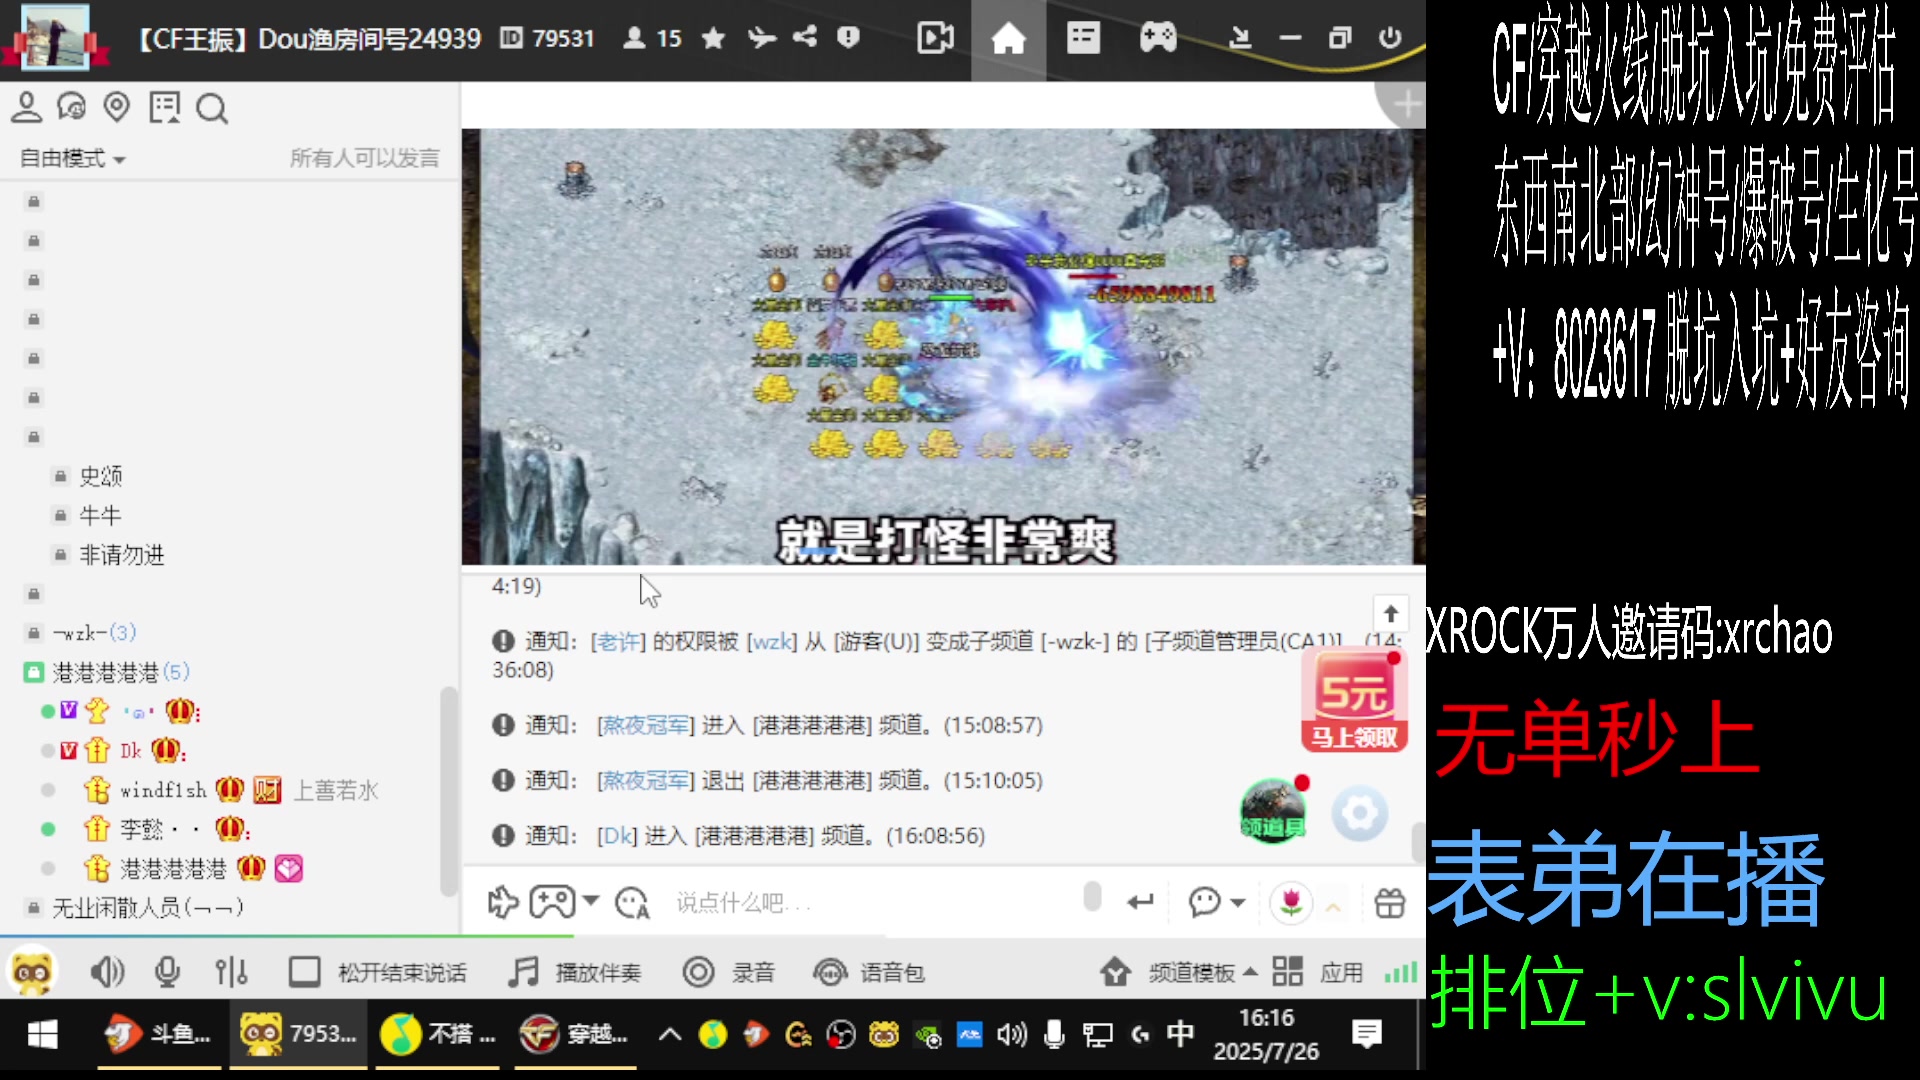Open the download tray icon in title bar

(x=1240, y=39)
